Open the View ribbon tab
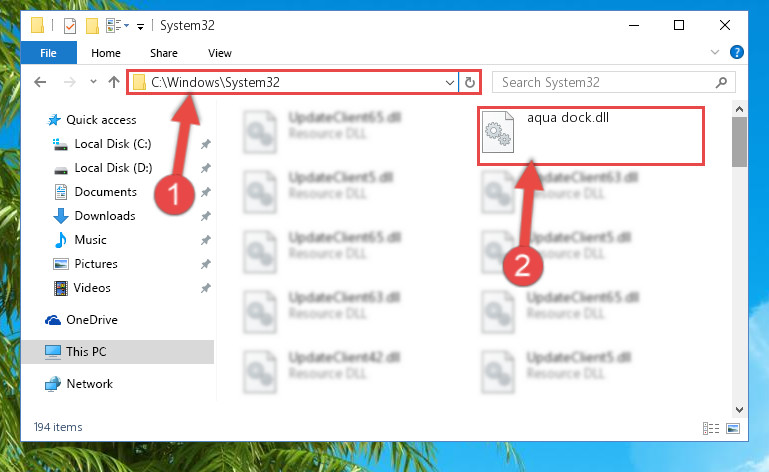 (219, 53)
